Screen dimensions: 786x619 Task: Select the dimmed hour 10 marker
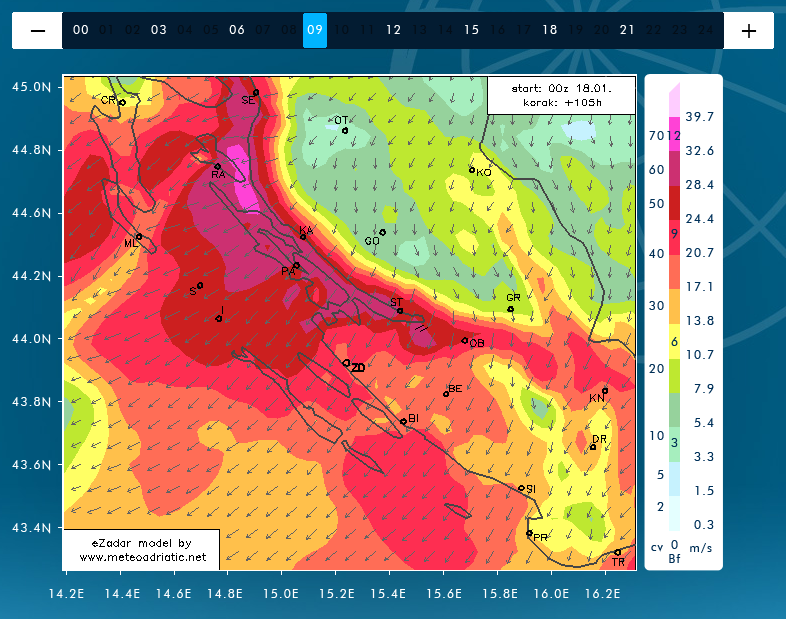click(341, 30)
